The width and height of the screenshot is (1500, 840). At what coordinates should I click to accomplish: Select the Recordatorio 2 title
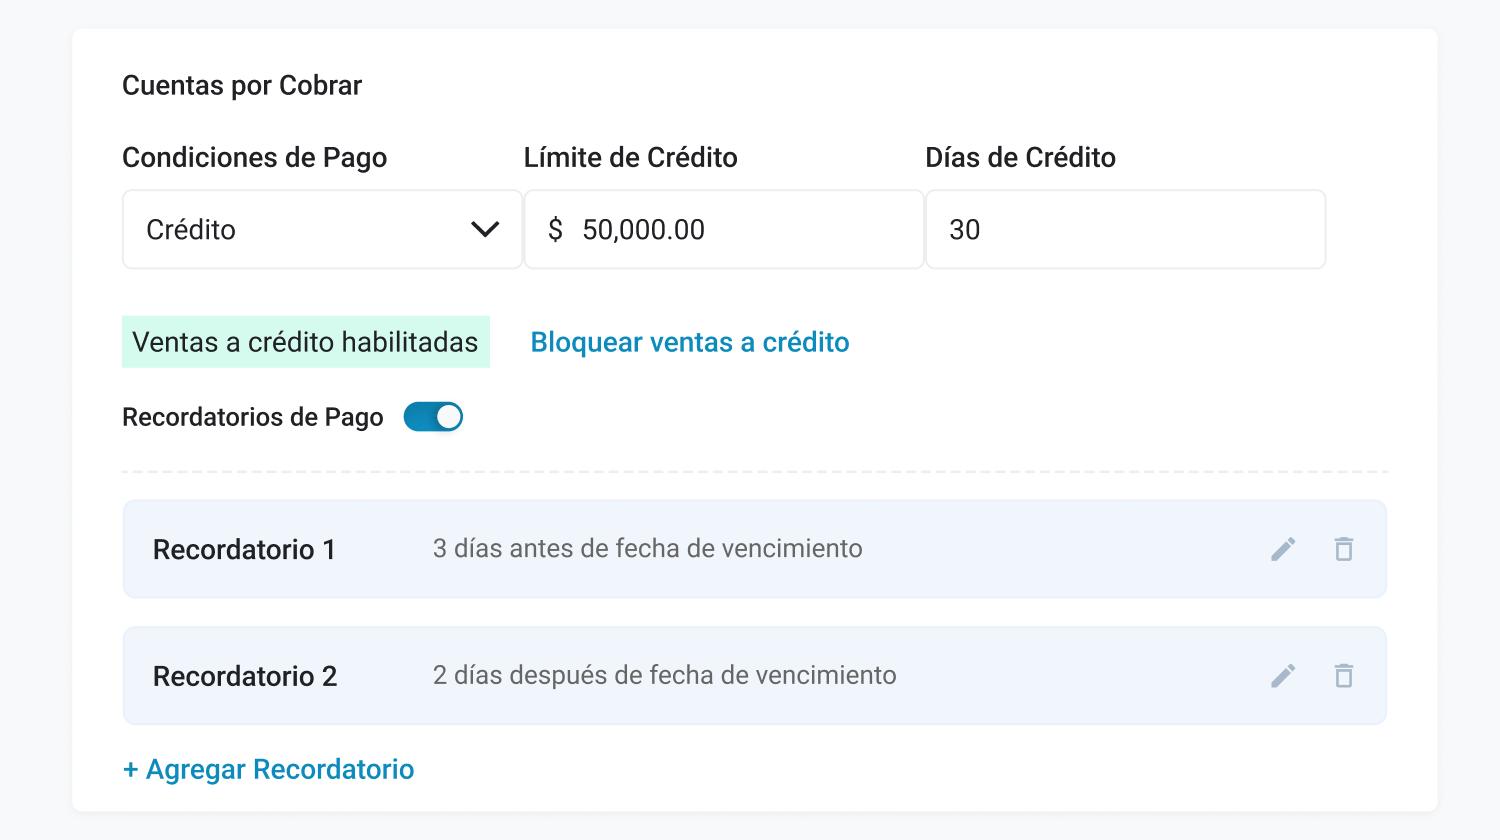(x=245, y=676)
